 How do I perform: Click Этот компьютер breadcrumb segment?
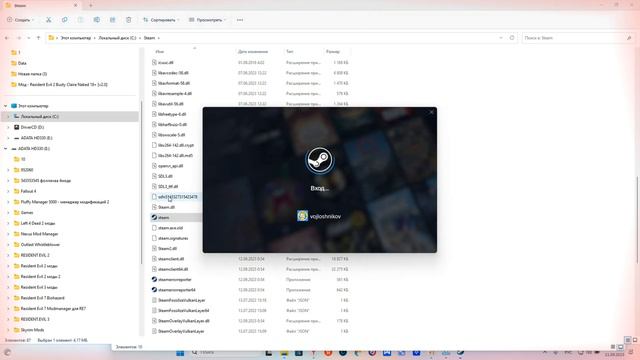pos(76,38)
